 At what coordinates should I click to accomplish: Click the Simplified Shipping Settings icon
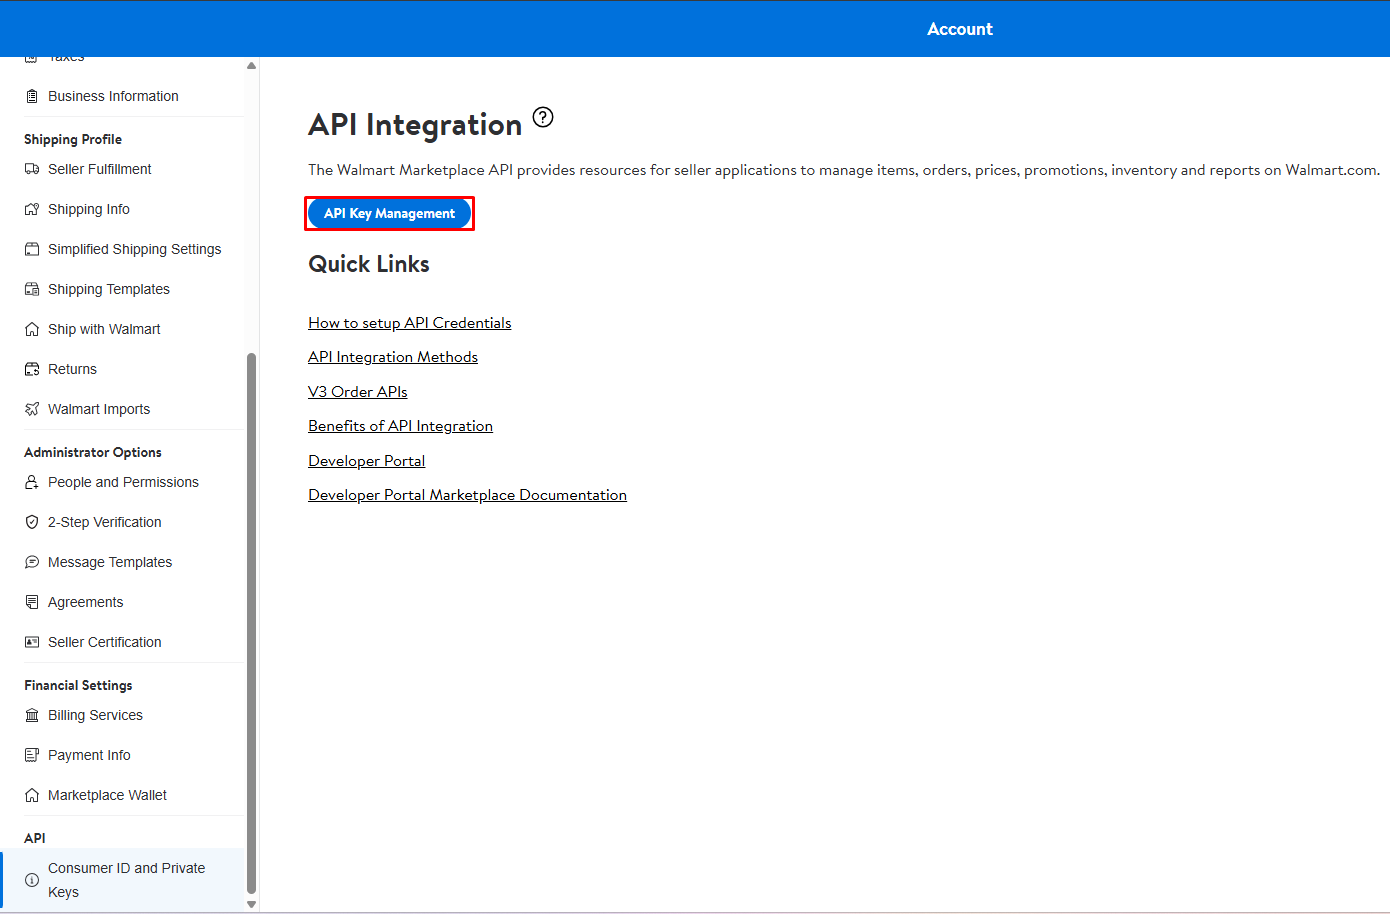(x=32, y=249)
